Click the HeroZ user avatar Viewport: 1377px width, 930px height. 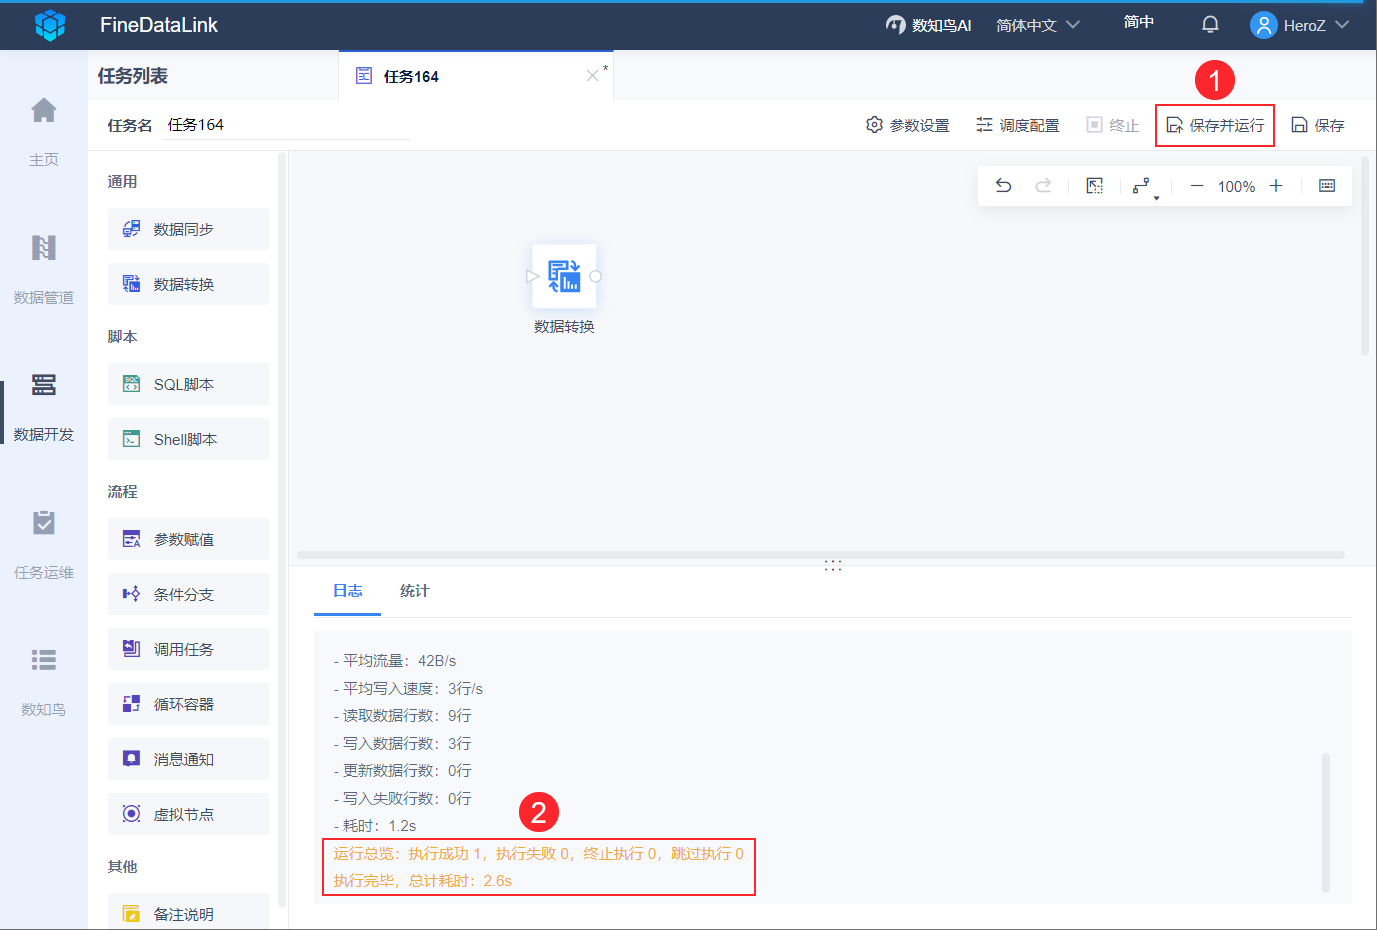[x=1264, y=25]
